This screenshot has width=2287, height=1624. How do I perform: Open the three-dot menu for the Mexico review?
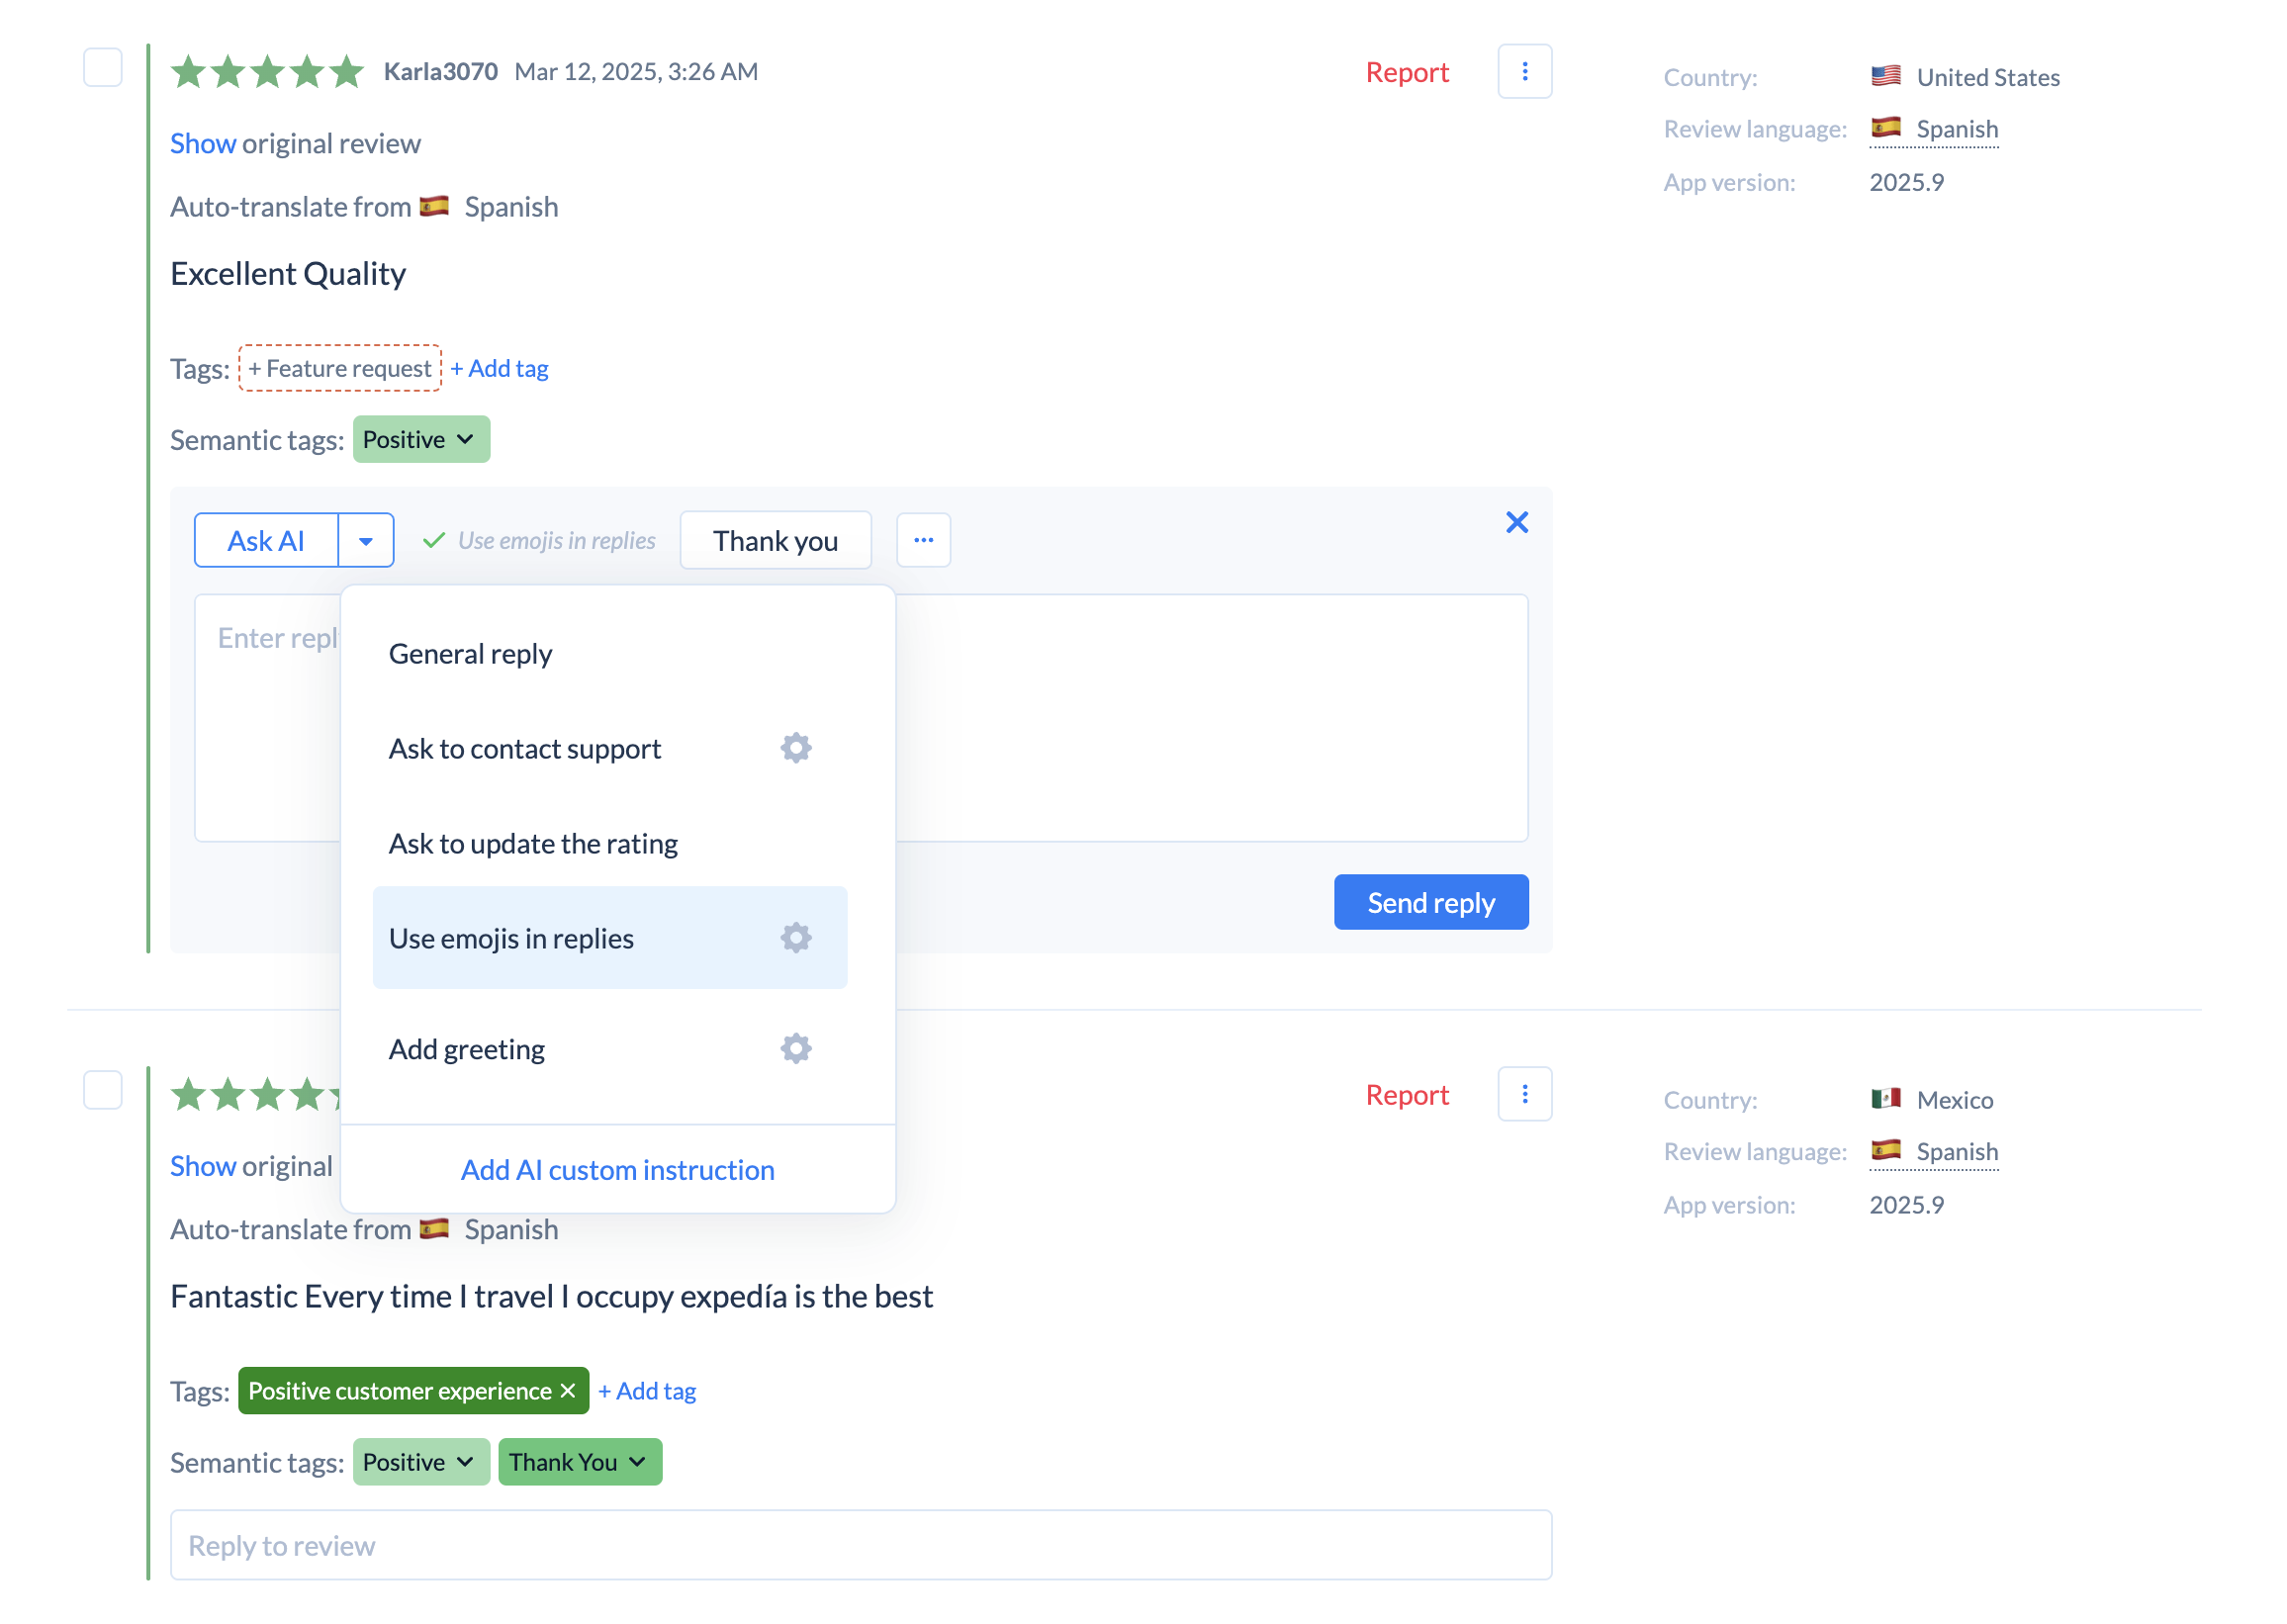(1524, 1094)
